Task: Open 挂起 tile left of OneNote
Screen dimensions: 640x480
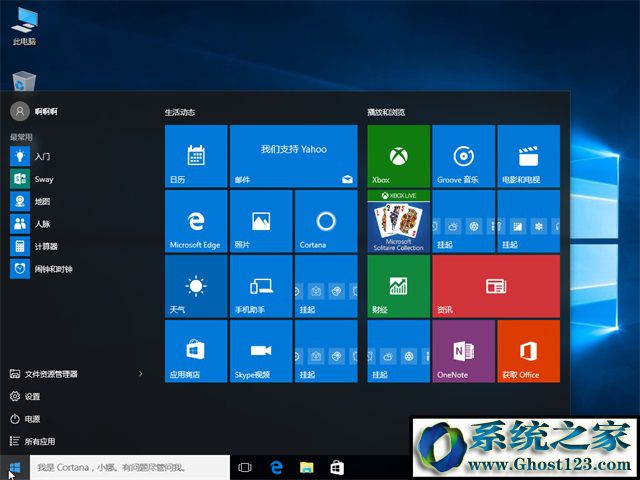Action: [399, 351]
